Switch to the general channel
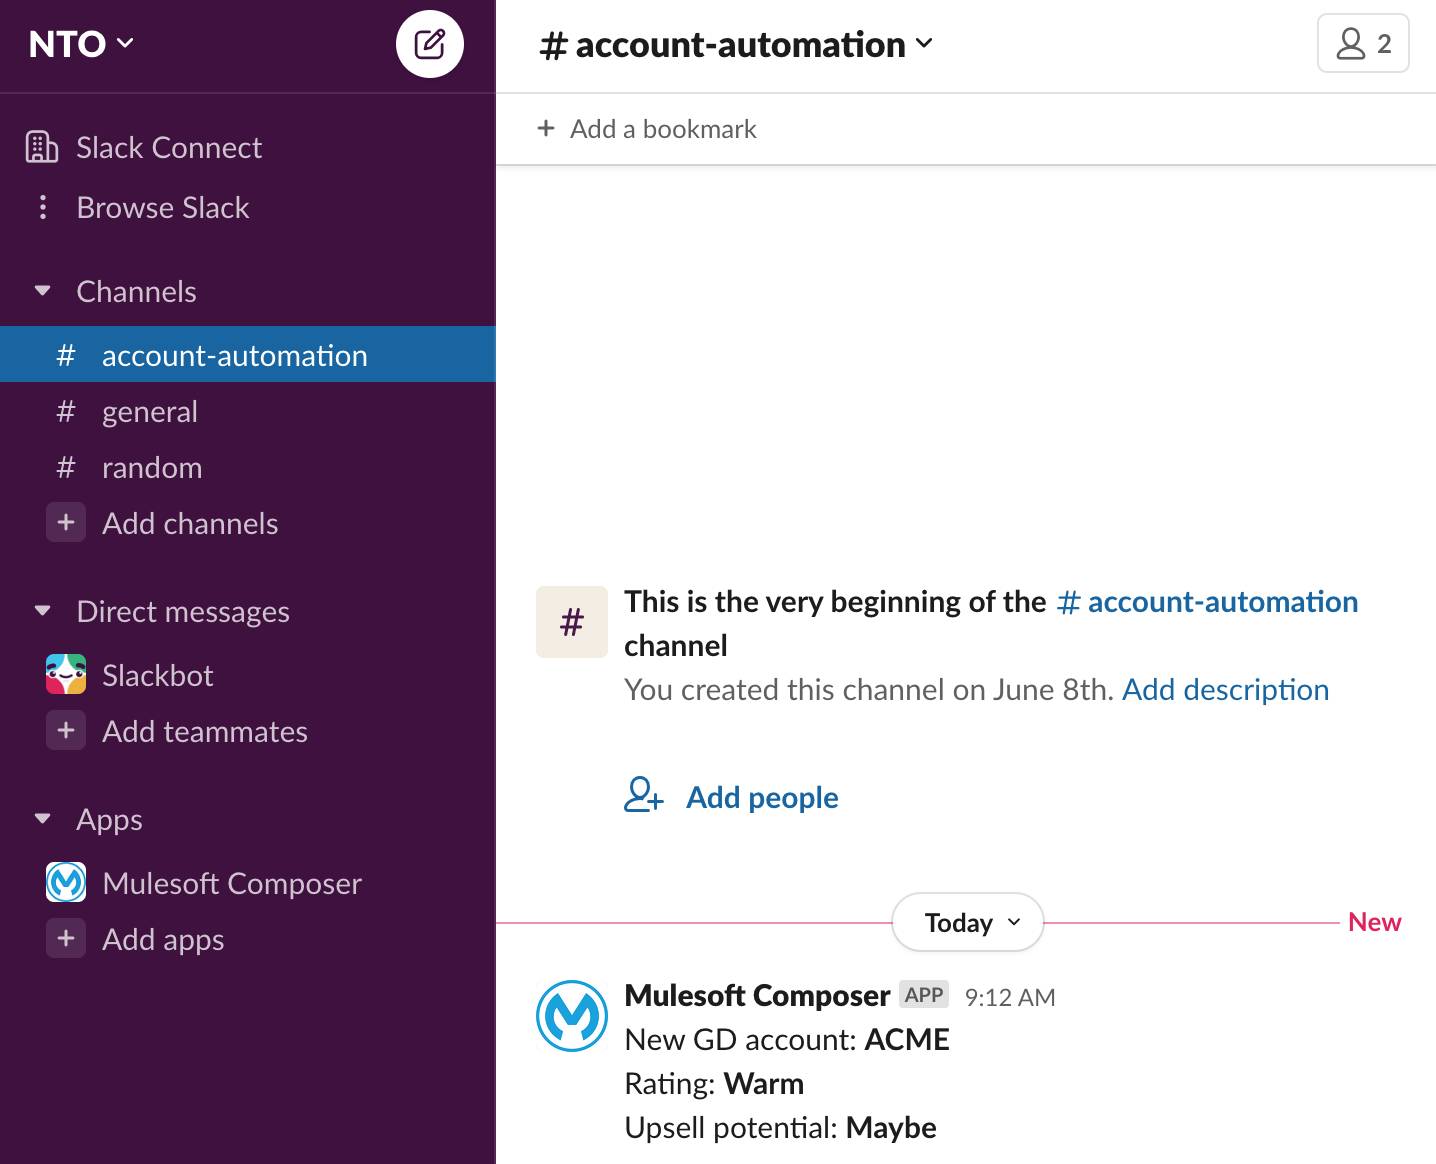This screenshot has width=1436, height=1164. (x=248, y=411)
